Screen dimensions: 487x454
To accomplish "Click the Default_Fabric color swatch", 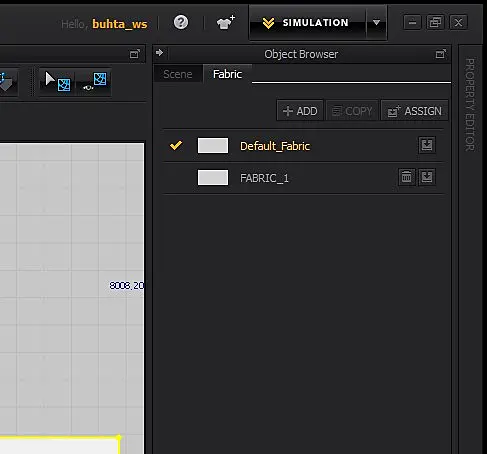I will tap(213, 145).
